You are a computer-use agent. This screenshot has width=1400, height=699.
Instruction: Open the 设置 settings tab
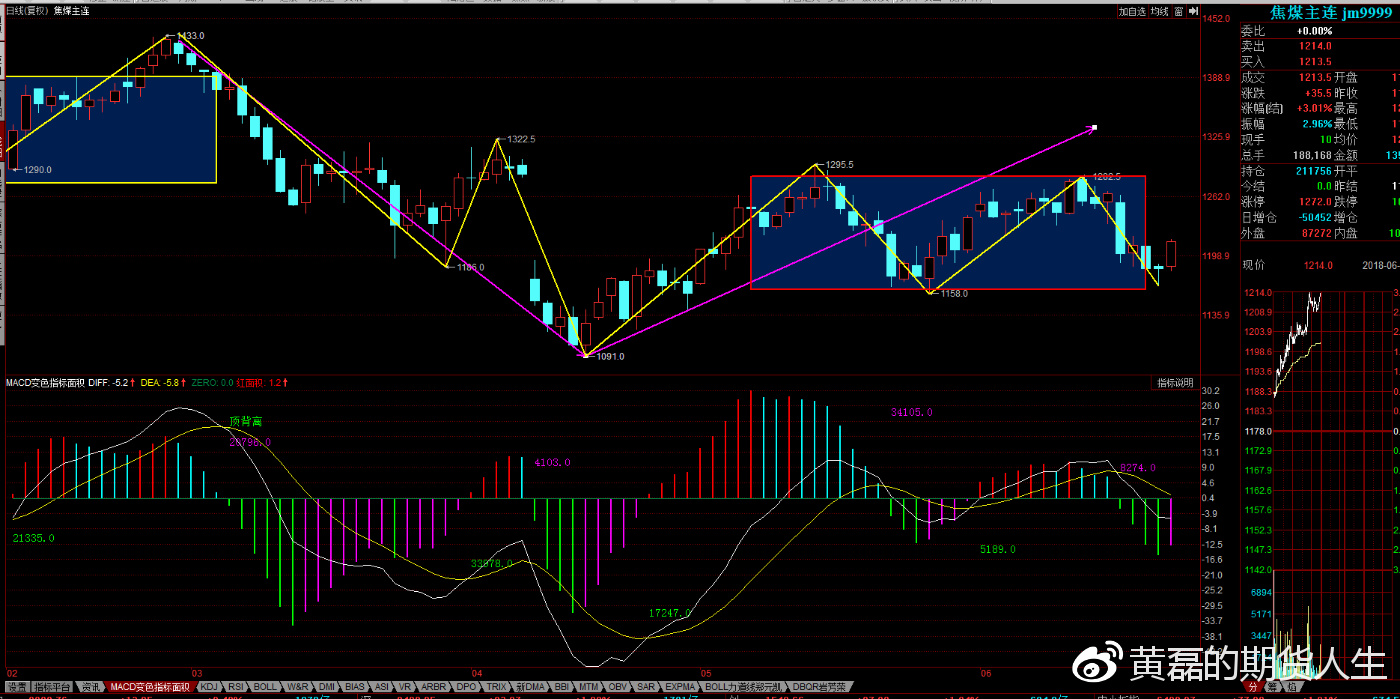pyautogui.click(x=17, y=688)
